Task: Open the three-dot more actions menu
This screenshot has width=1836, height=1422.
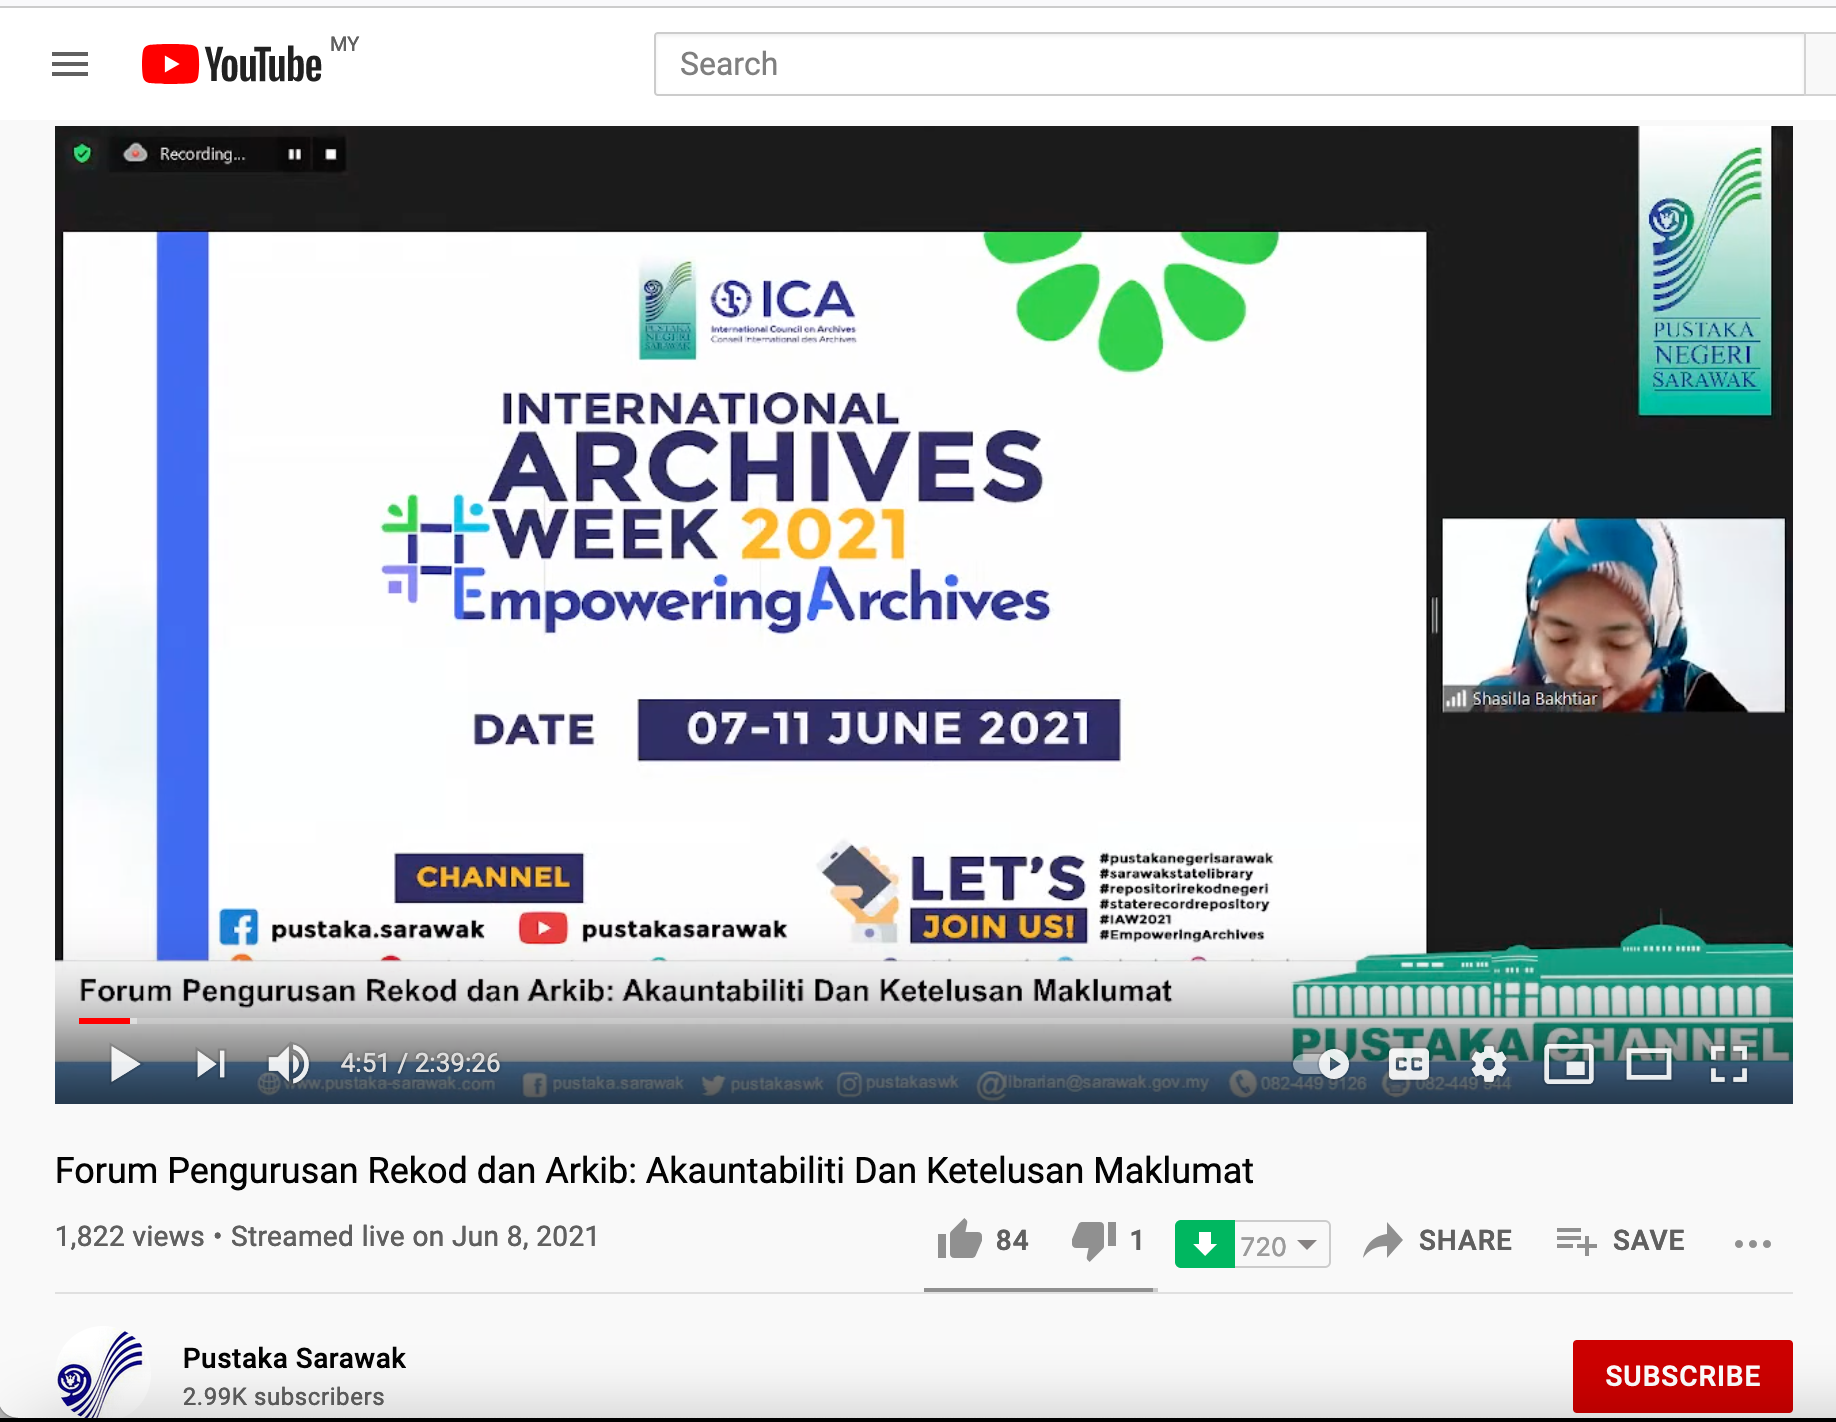Action: (1752, 1244)
